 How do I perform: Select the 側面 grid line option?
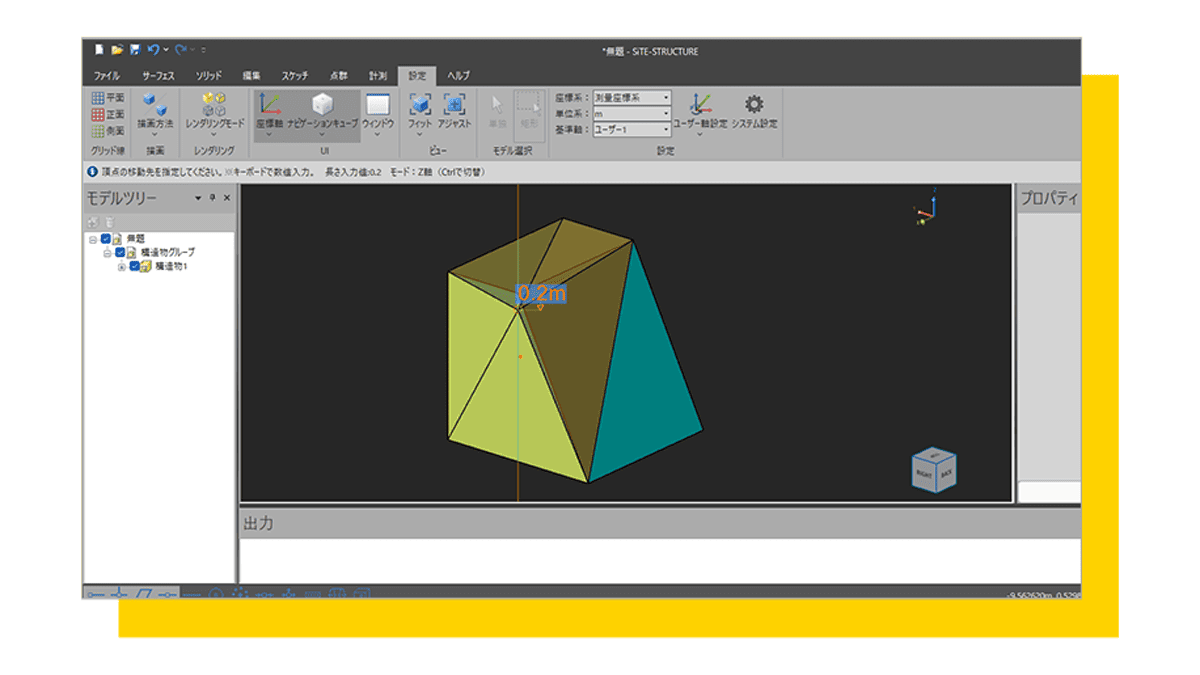(108, 130)
